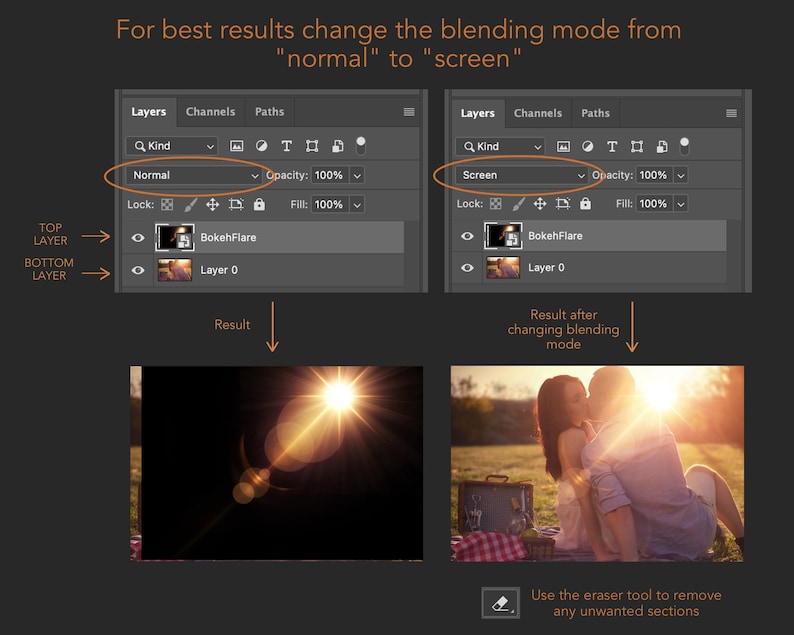Expand Opacity slider arrow in right panel
Screen dimensions: 794x635
[681, 176]
